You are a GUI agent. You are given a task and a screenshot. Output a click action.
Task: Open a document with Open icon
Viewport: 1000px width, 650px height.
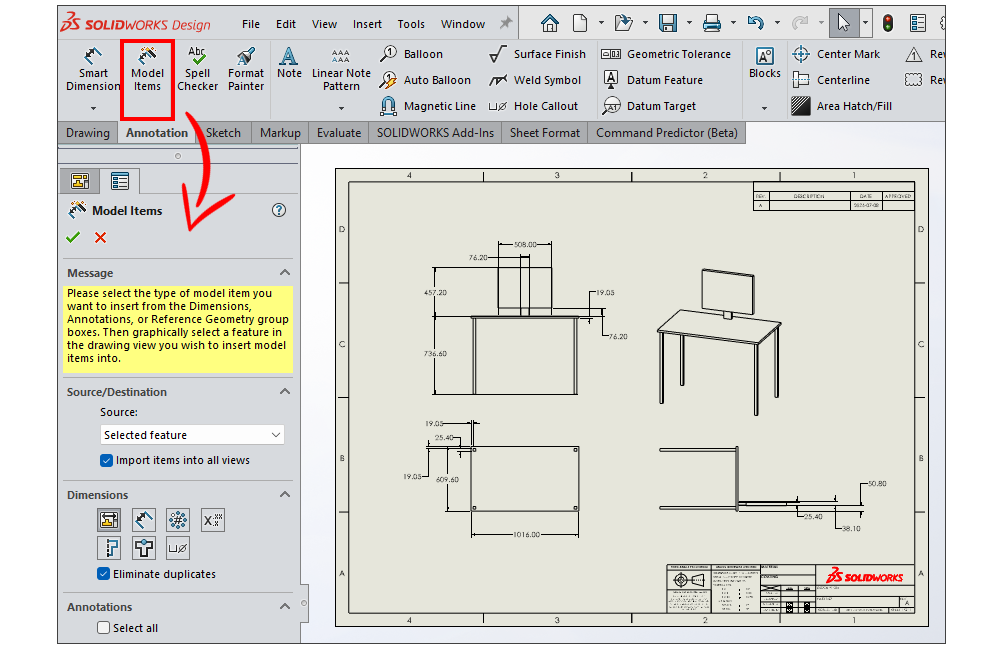pos(623,24)
